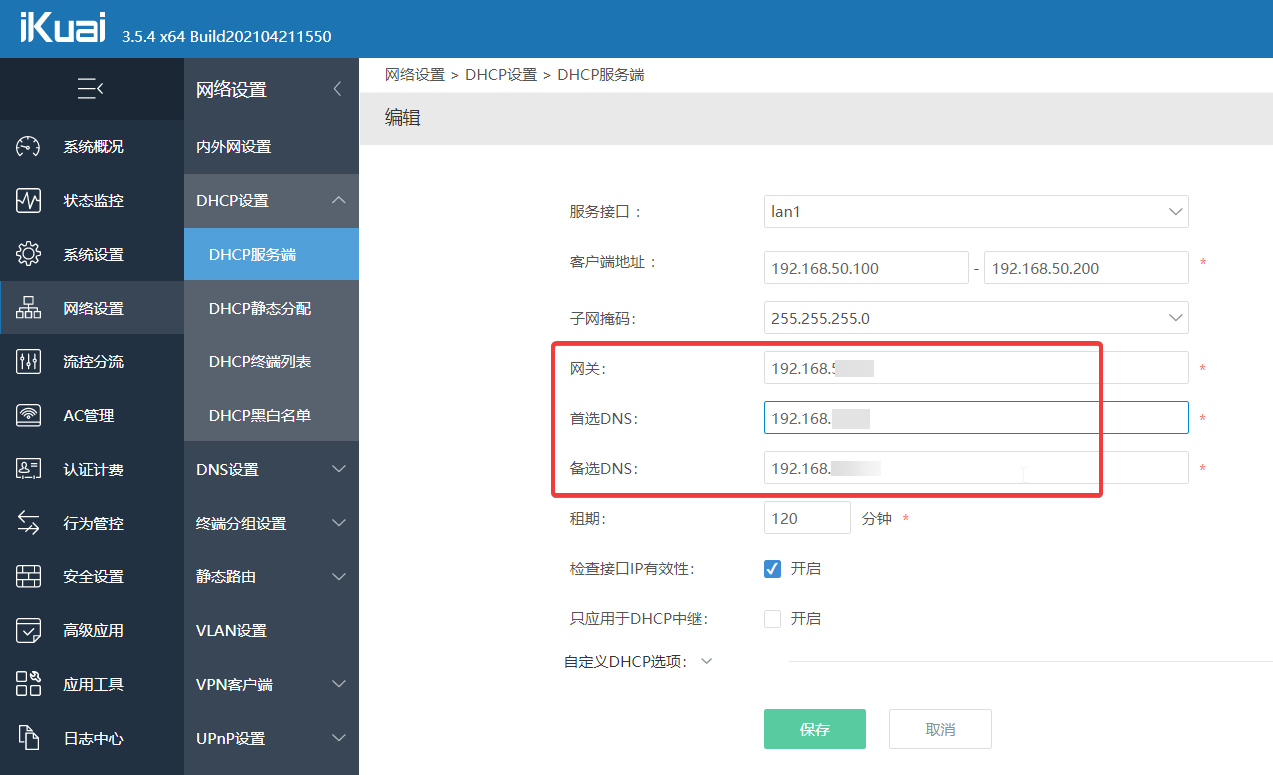Expand 自定义DHCP选项 section
This screenshot has width=1273, height=775.
tap(706, 661)
